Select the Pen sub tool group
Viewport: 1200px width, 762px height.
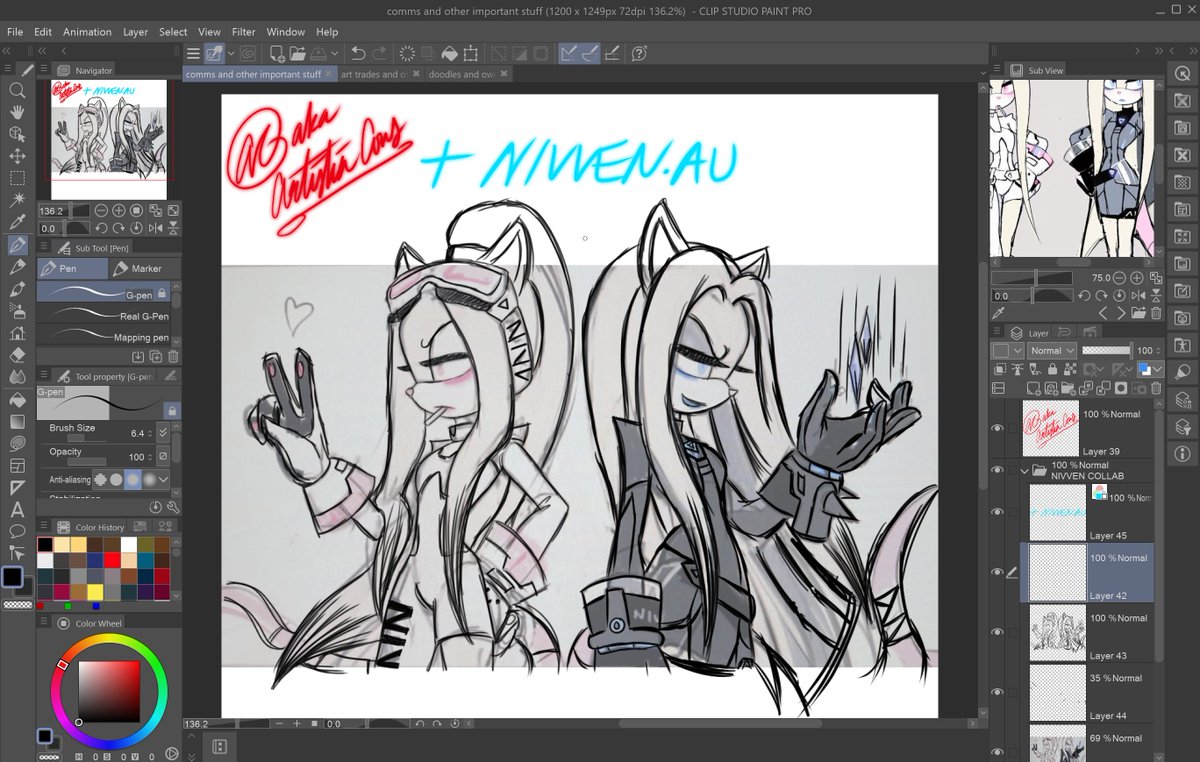(x=72, y=268)
